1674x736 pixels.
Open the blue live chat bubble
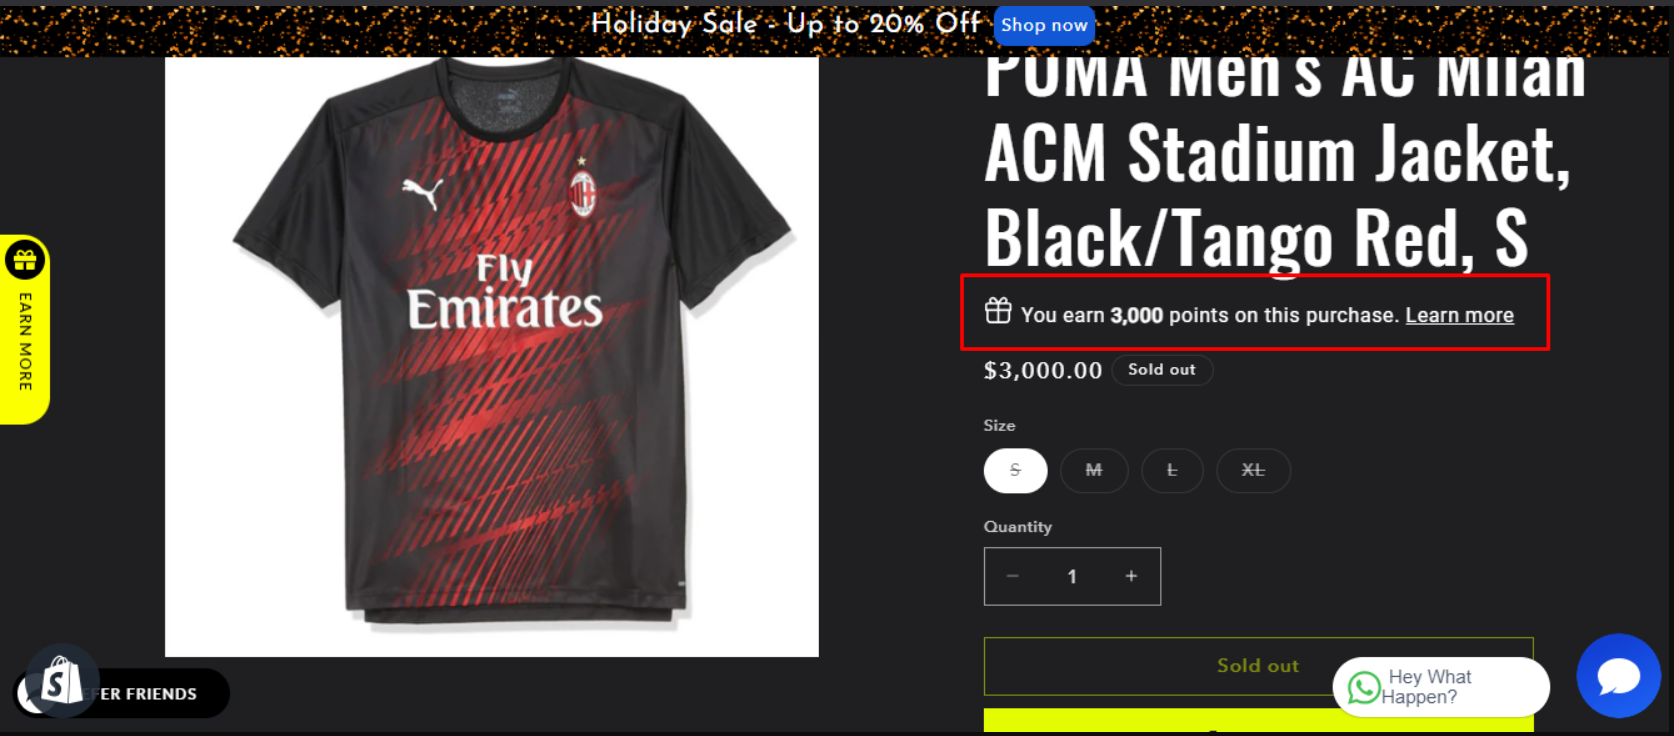point(1618,676)
